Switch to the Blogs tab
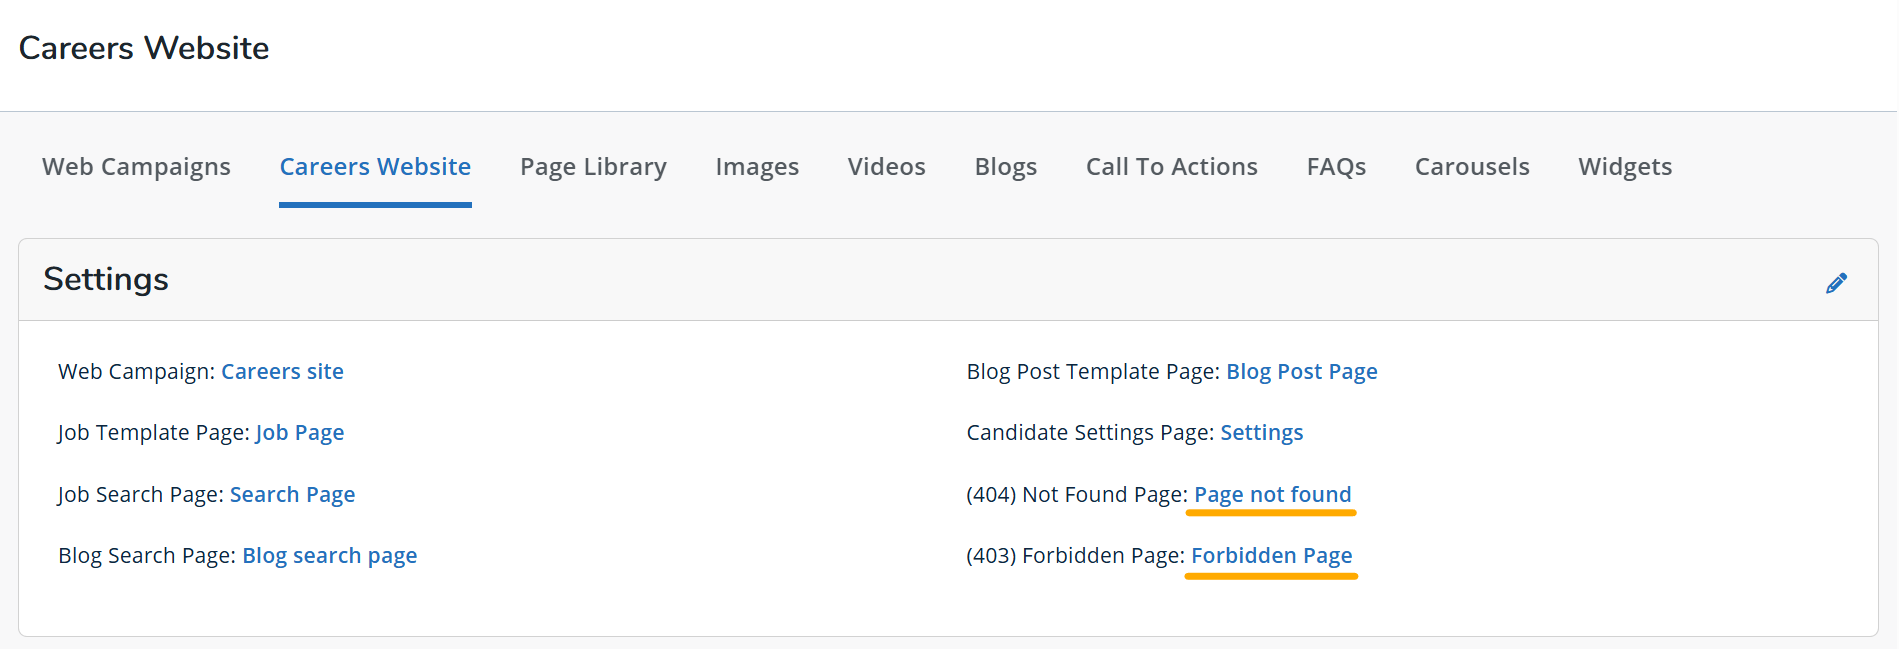 pos(1005,167)
